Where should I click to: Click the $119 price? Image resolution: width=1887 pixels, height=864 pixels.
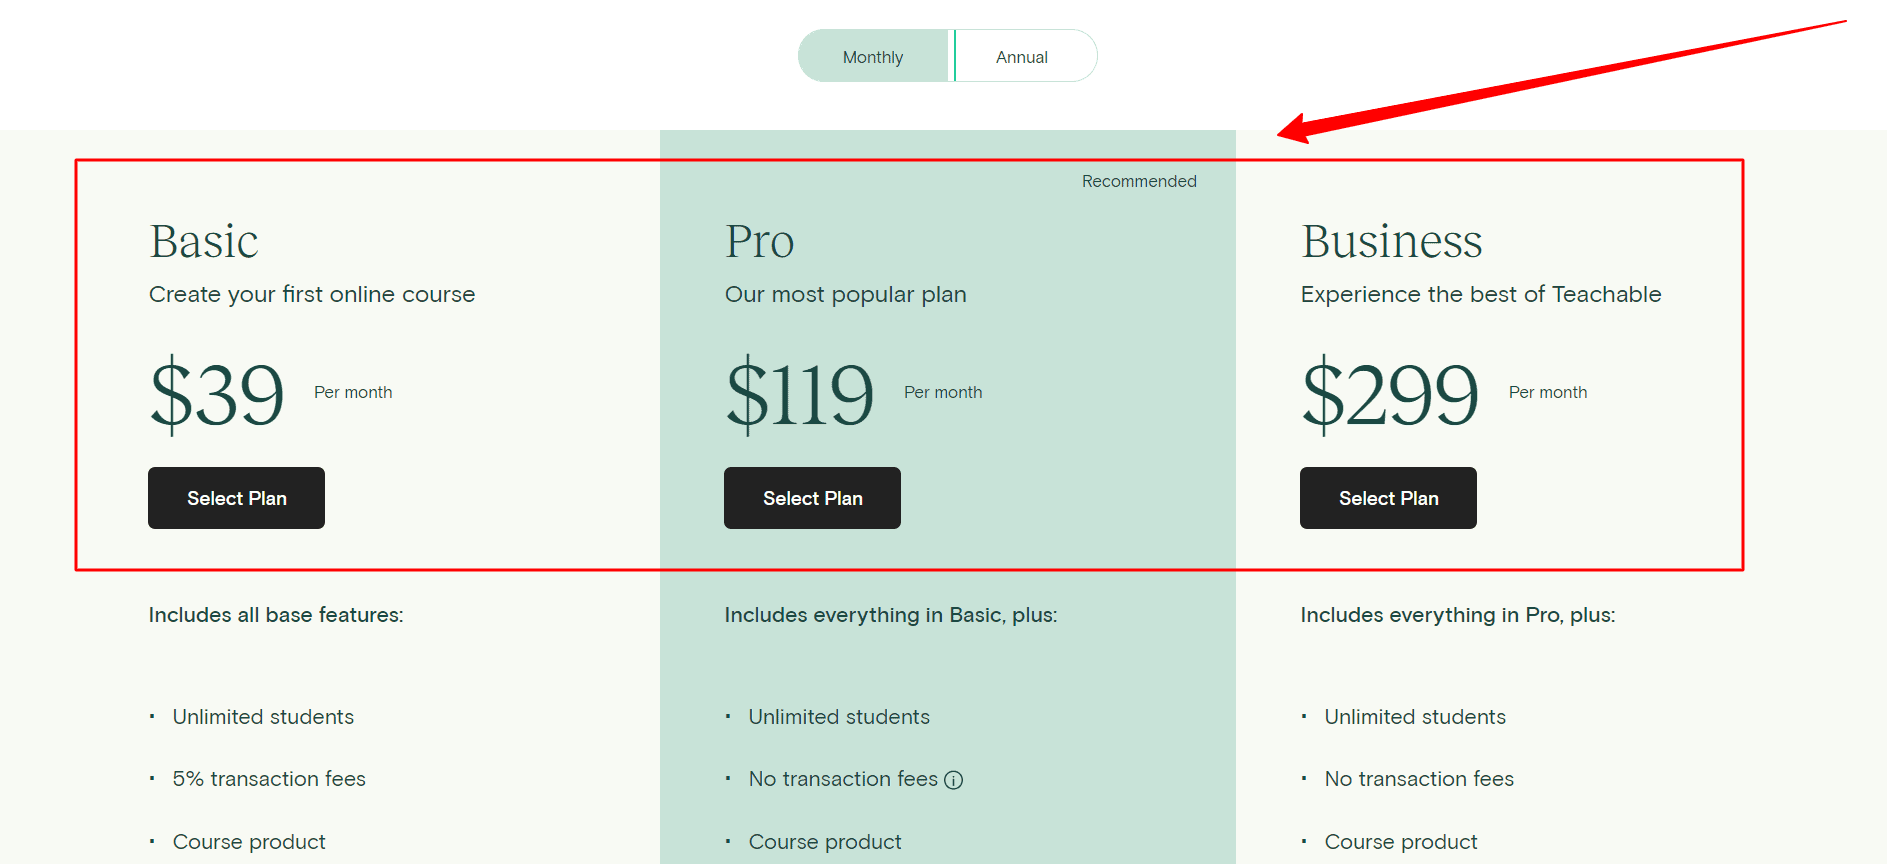[x=799, y=394]
